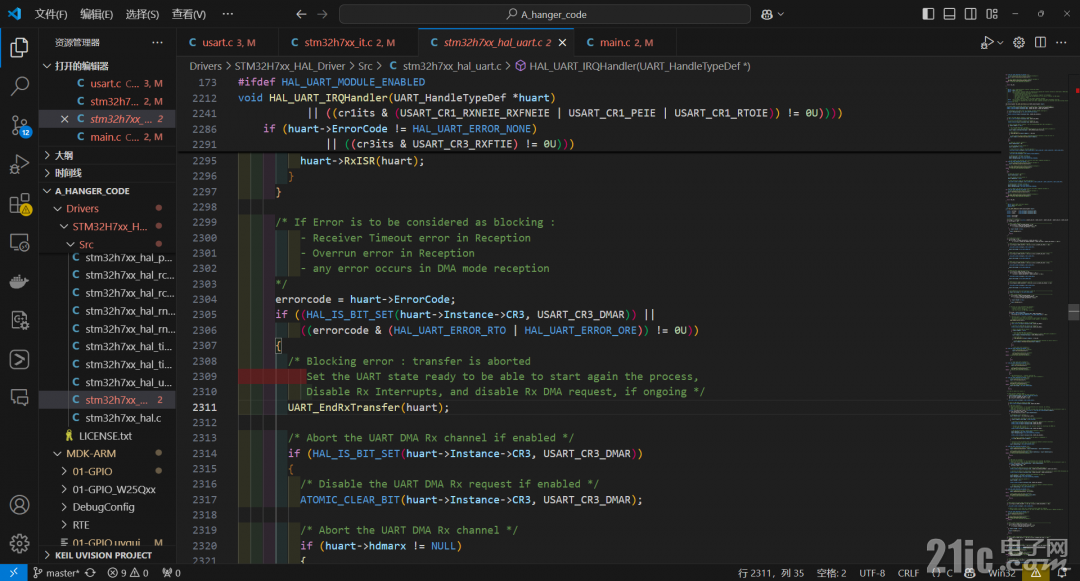
Task: Close the stm32h7xx_hal_uart.c editor tab
Action: (563, 43)
